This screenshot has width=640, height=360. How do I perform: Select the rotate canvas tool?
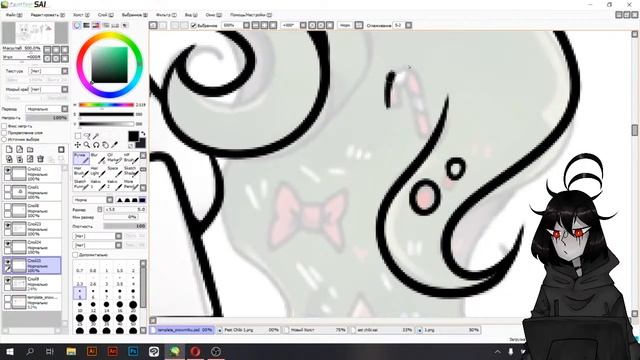(96, 144)
